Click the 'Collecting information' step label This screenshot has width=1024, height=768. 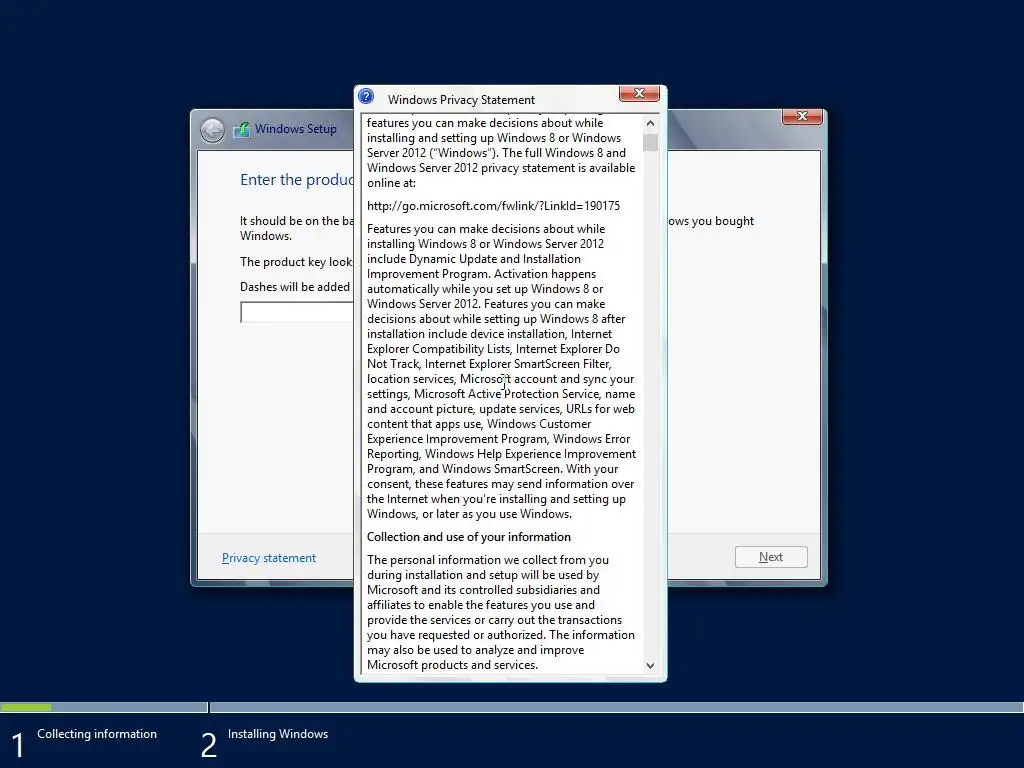[97, 733]
